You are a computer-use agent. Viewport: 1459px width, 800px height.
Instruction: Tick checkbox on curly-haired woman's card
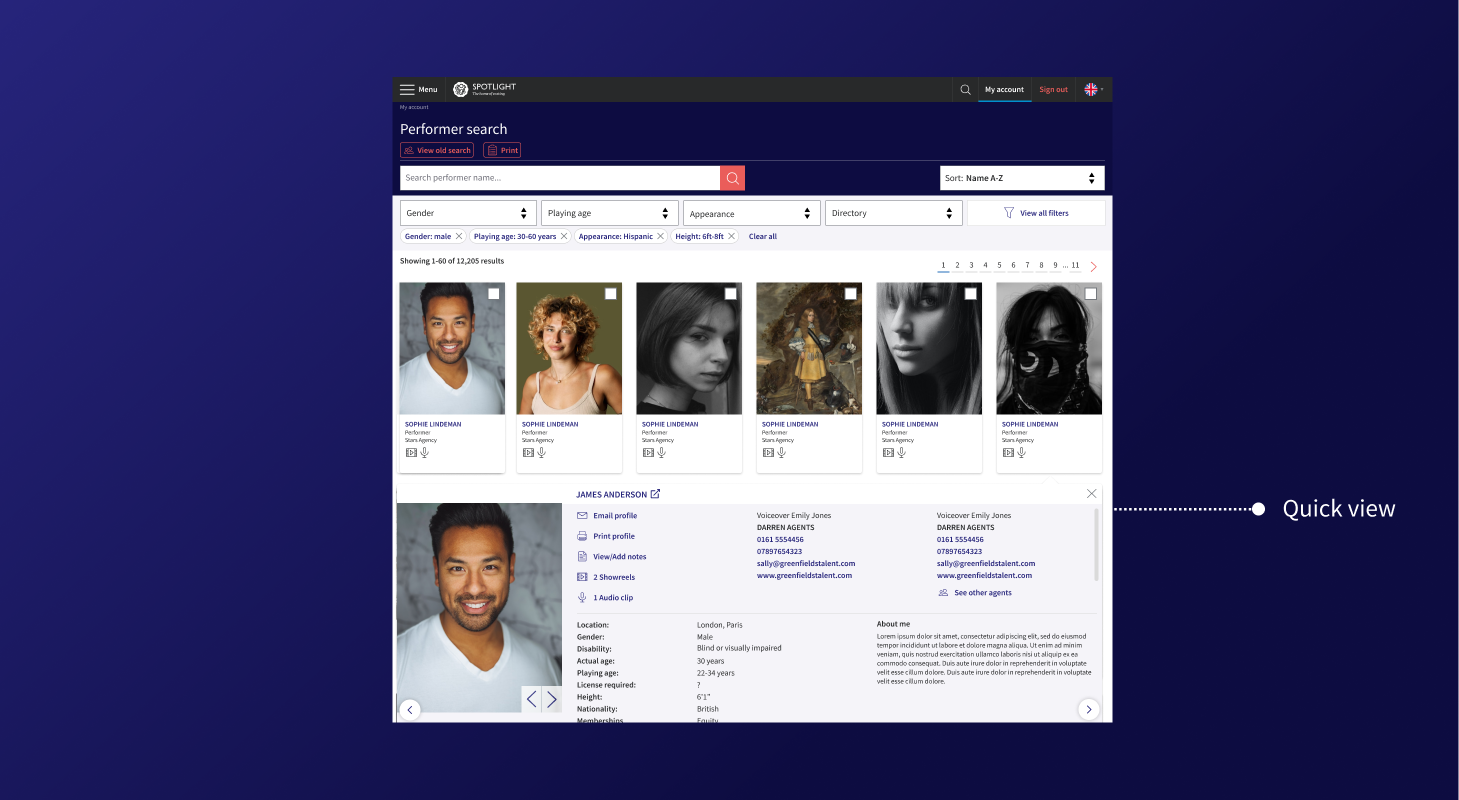[x=611, y=293]
